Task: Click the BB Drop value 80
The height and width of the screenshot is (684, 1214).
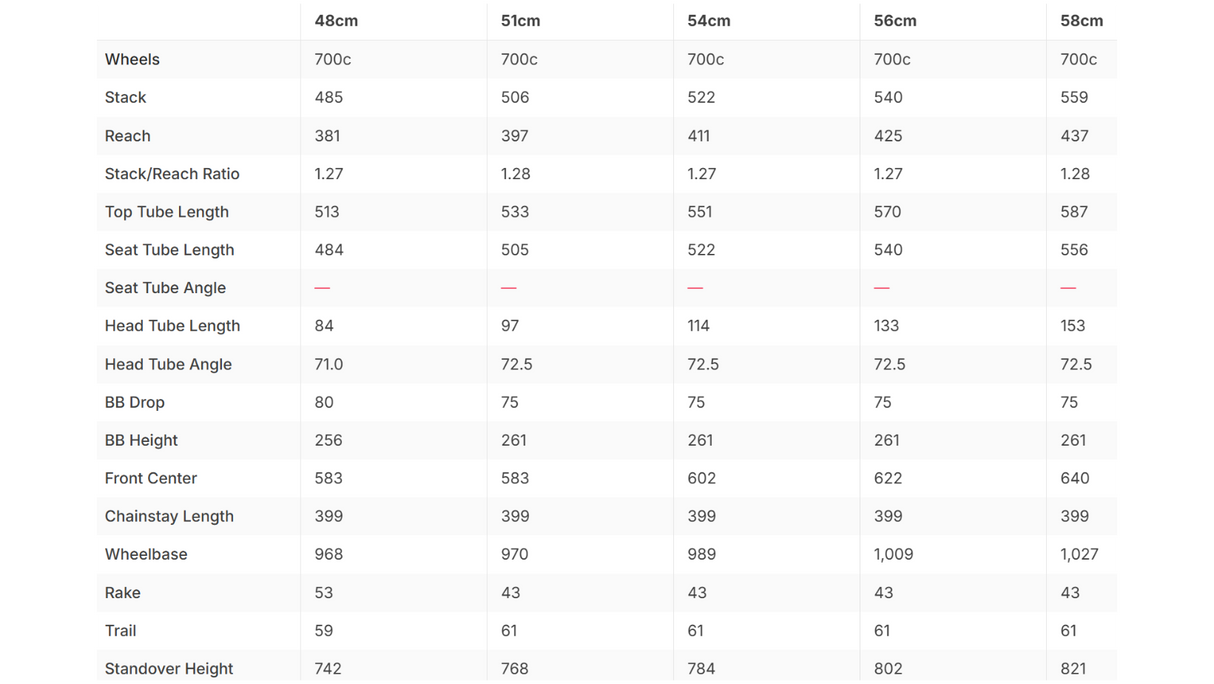Action: click(x=324, y=402)
